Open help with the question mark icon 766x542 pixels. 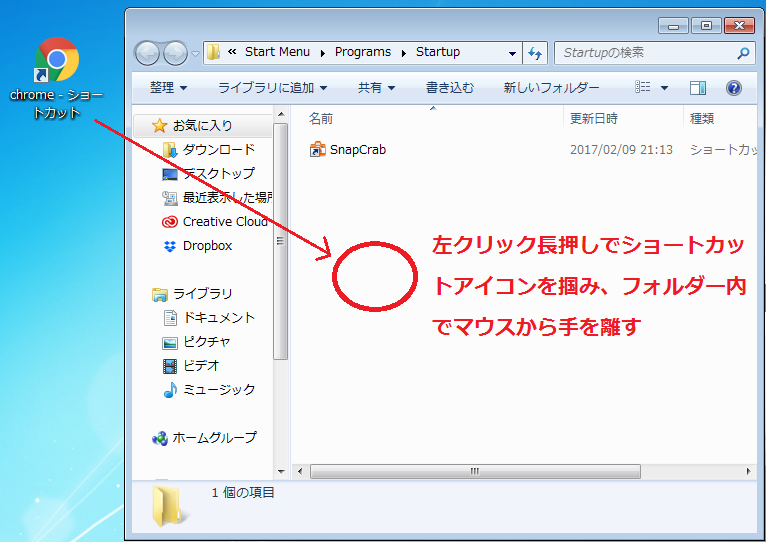(x=733, y=88)
